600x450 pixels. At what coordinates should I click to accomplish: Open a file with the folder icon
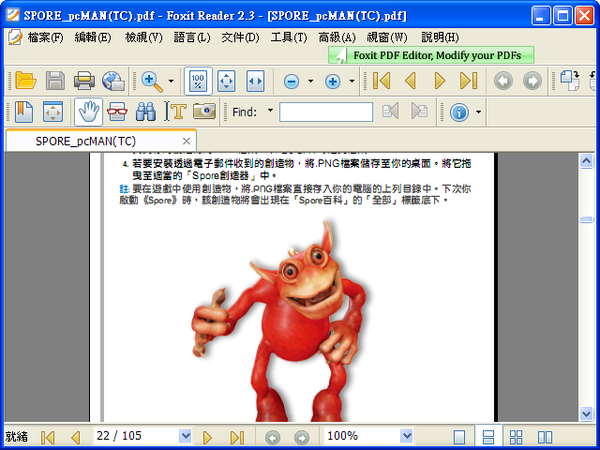pyautogui.click(x=26, y=81)
